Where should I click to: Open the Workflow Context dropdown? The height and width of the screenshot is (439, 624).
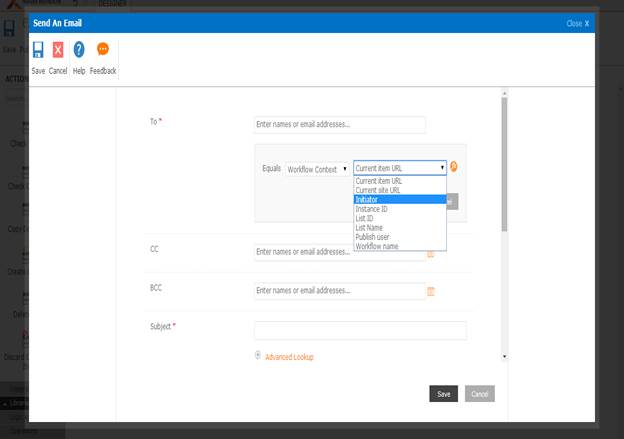point(317,169)
